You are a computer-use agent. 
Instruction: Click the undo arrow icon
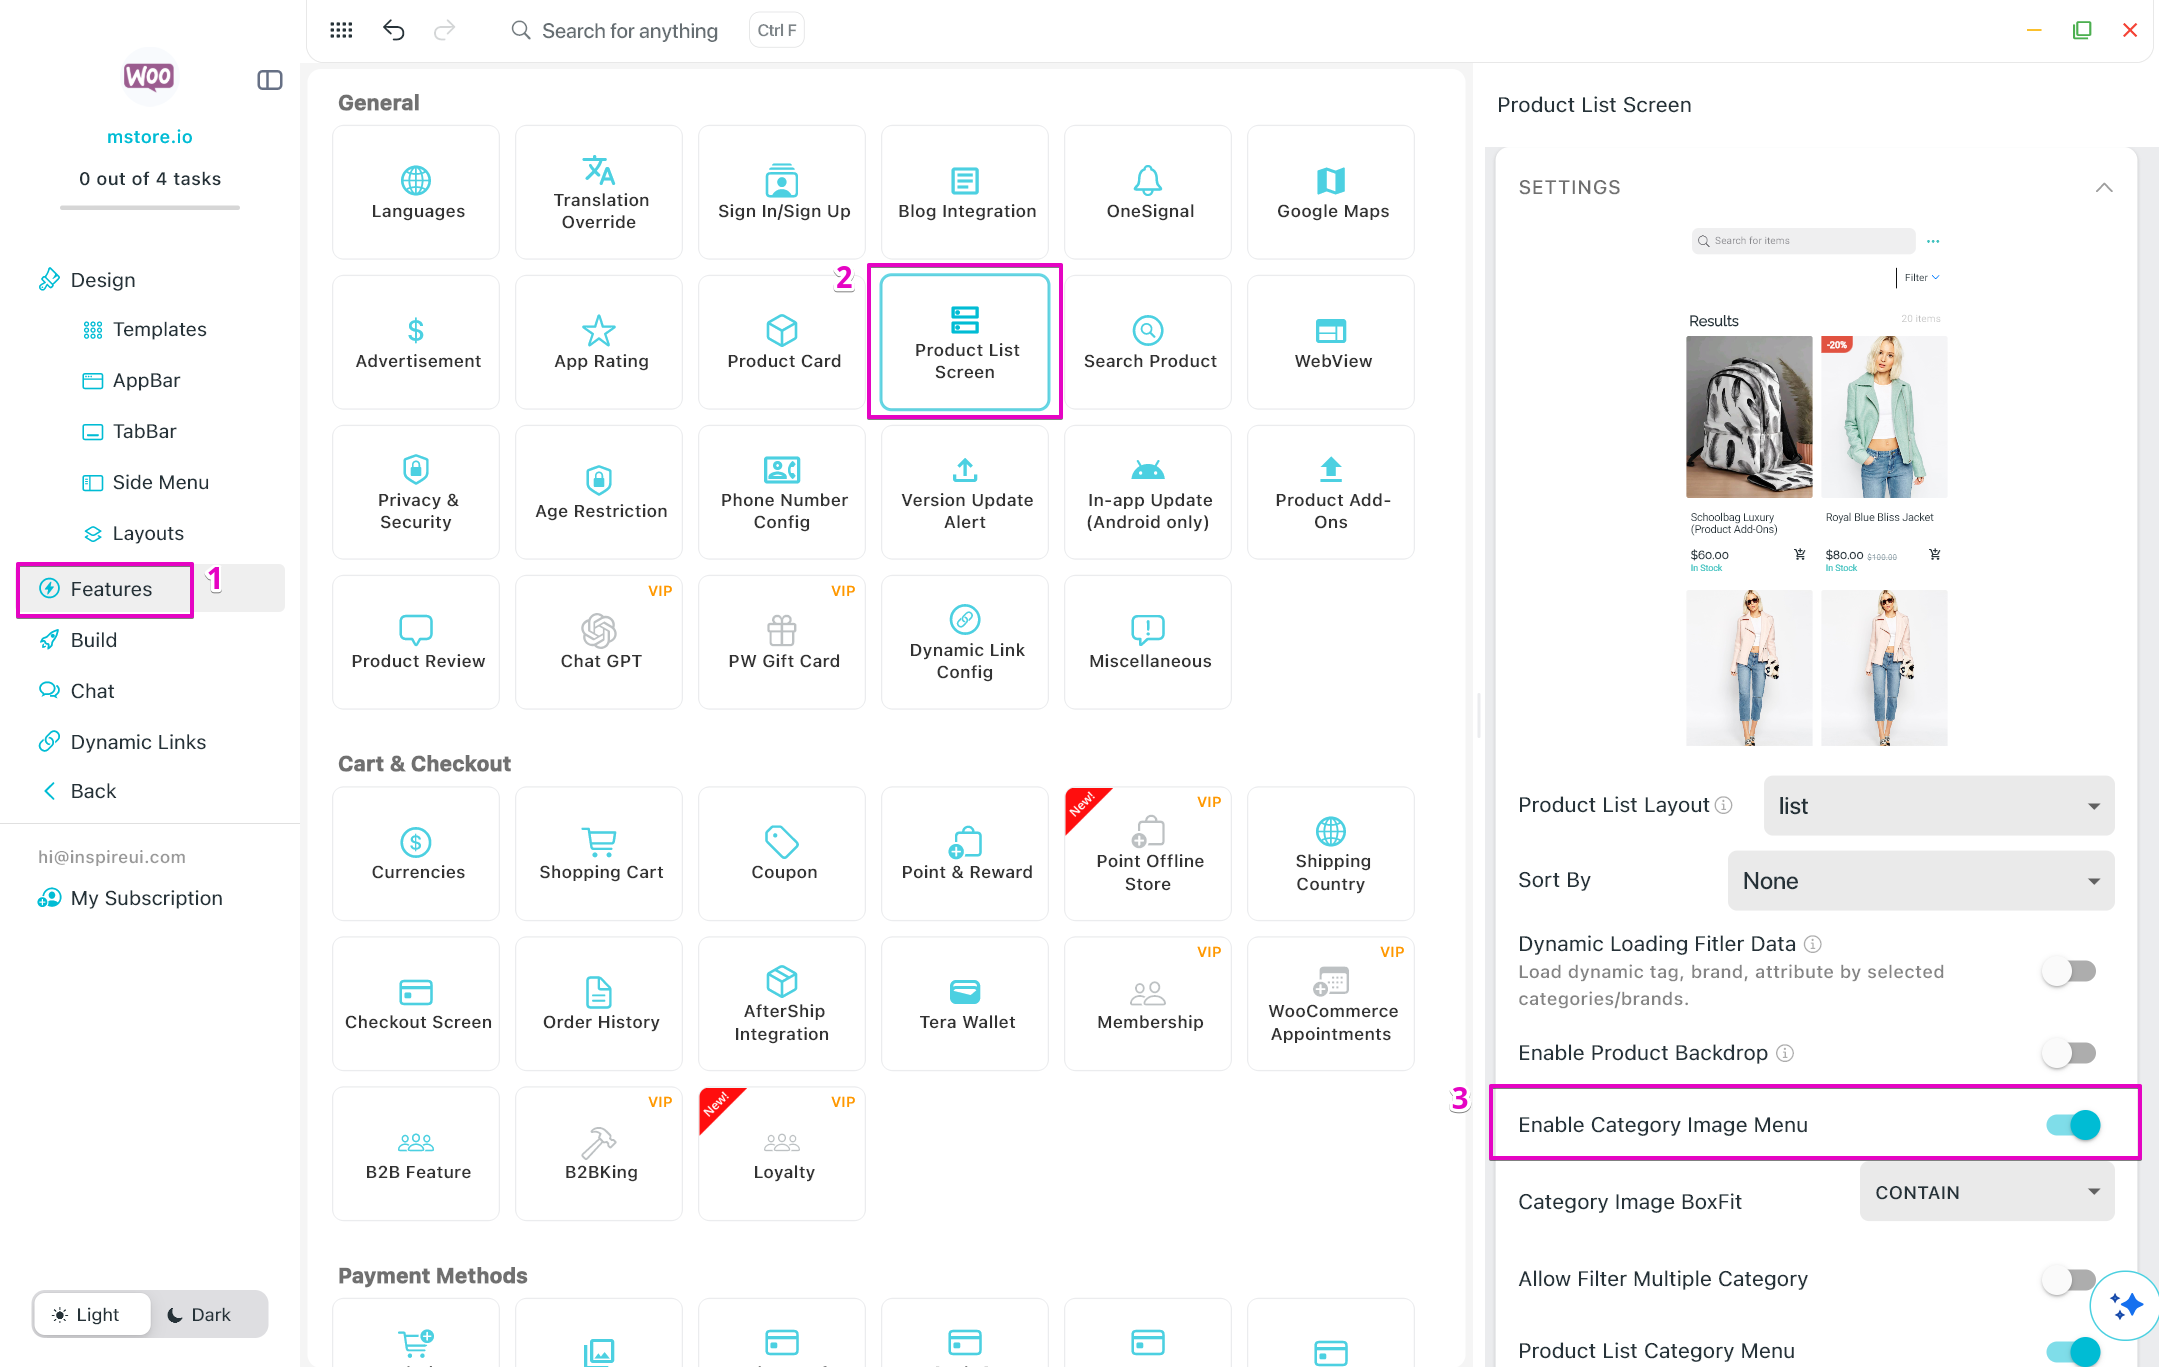pos(393,30)
